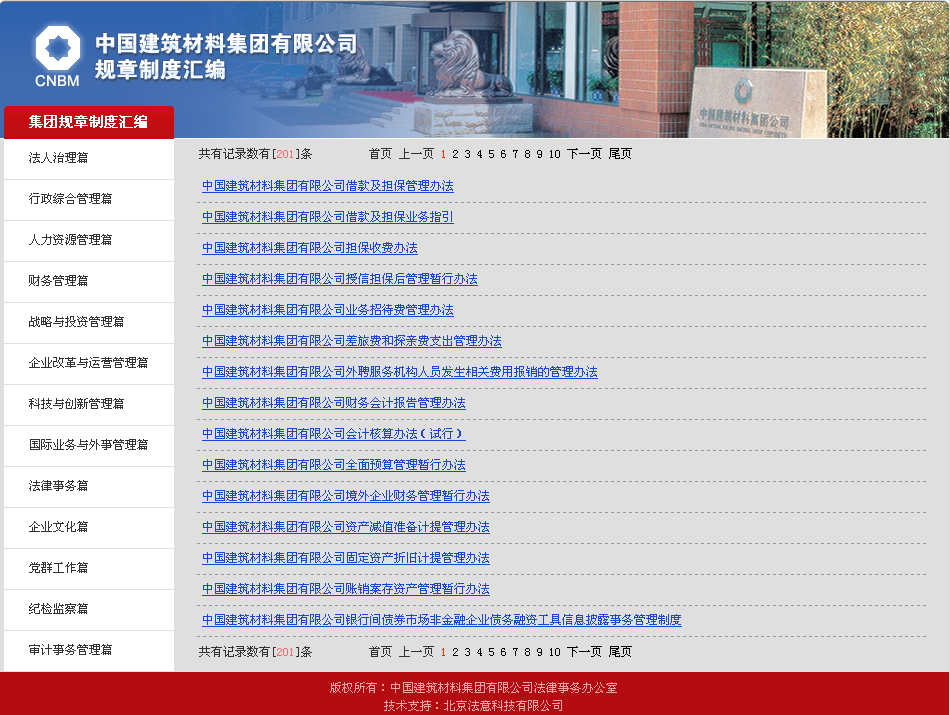The width and height of the screenshot is (950, 715).
Task: Select page 1 in the upper pagination
Action: tap(443, 155)
